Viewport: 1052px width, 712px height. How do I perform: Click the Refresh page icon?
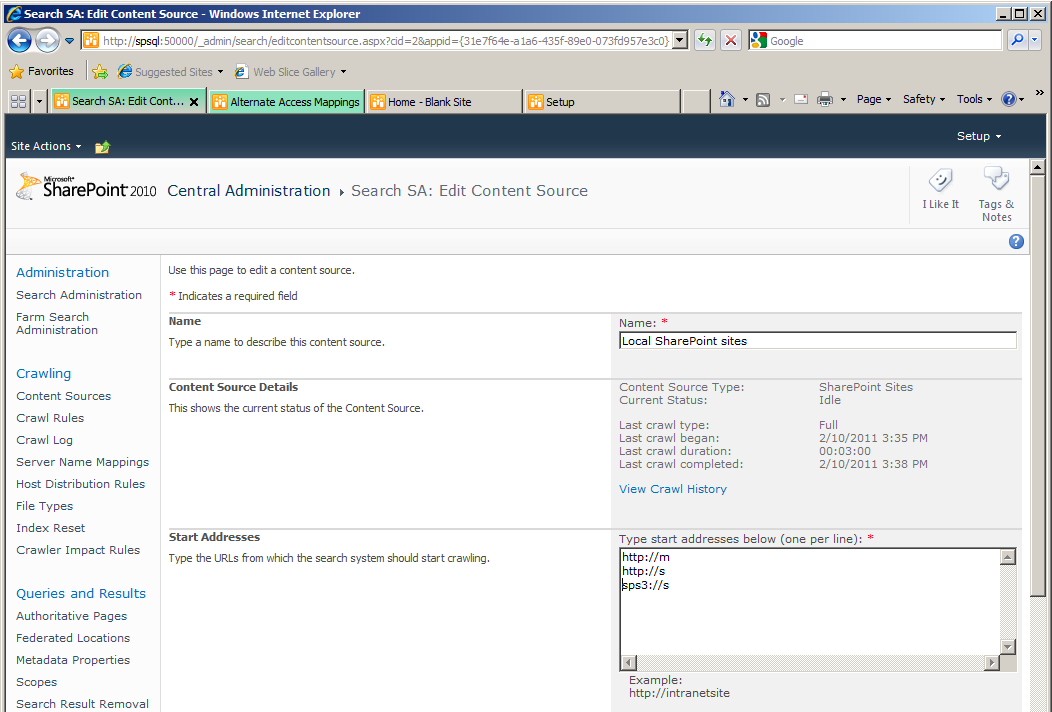pyautogui.click(x=705, y=41)
